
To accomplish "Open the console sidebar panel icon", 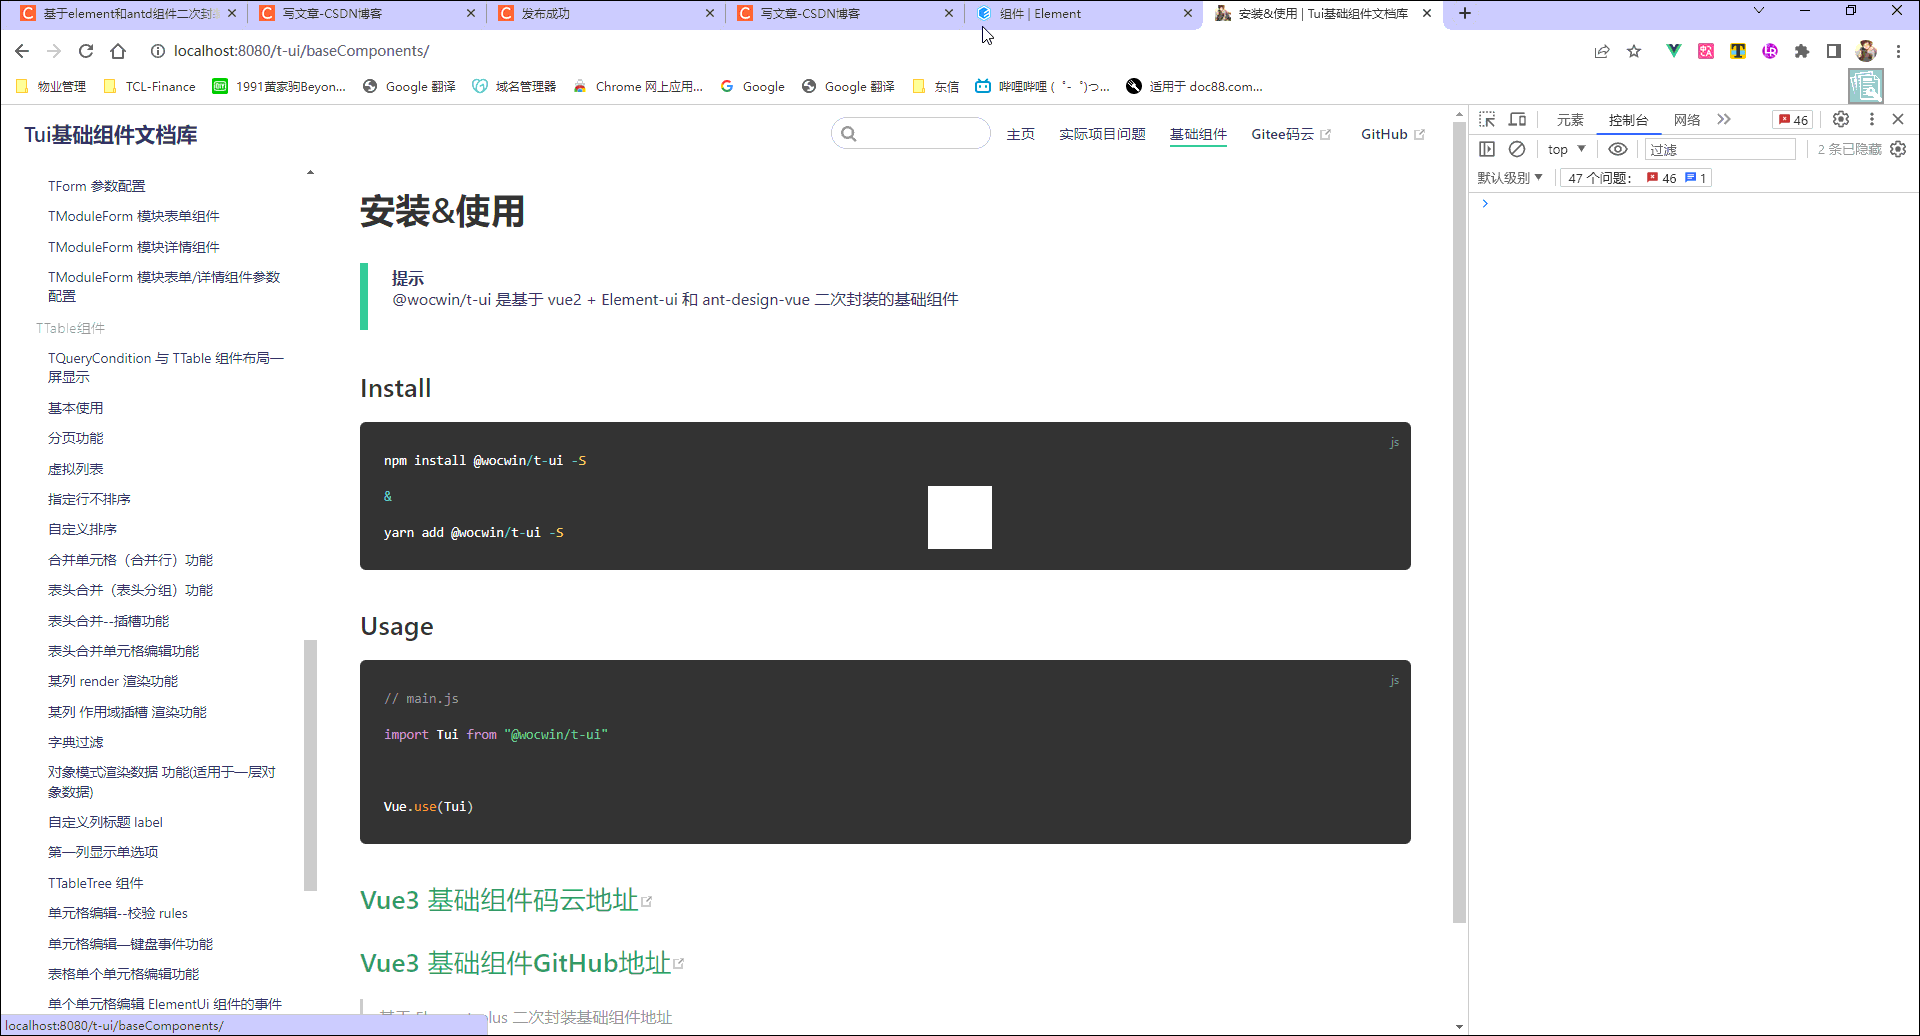I will point(1487,149).
